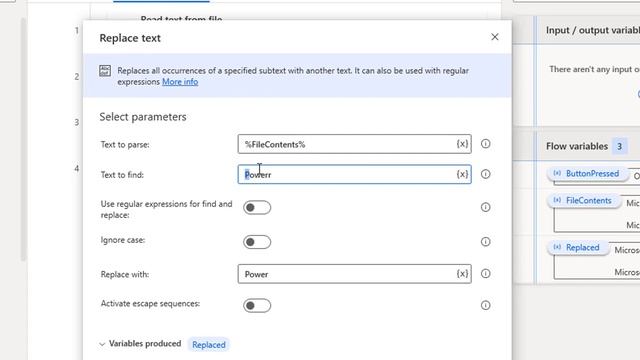Insert variable in Text to parse field
This screenshot has width=640, height=360.
click(x=462, y=144)
